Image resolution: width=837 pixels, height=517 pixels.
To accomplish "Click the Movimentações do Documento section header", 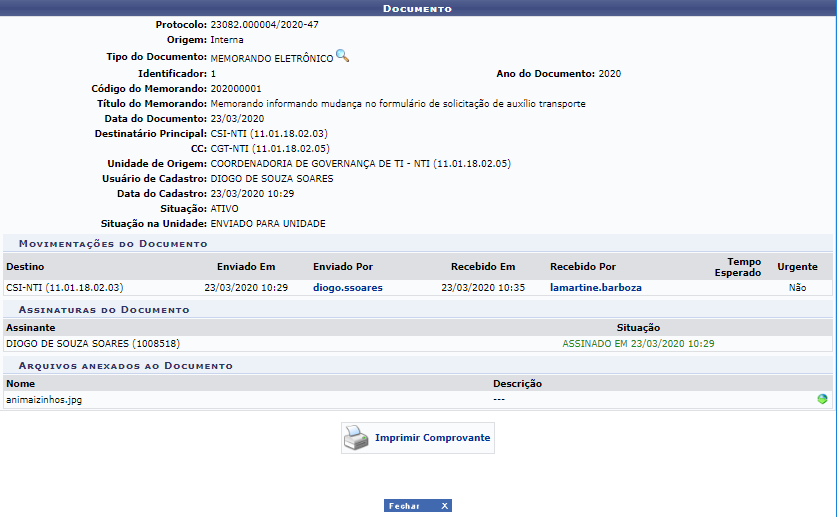I will click(x=113, y=243).
